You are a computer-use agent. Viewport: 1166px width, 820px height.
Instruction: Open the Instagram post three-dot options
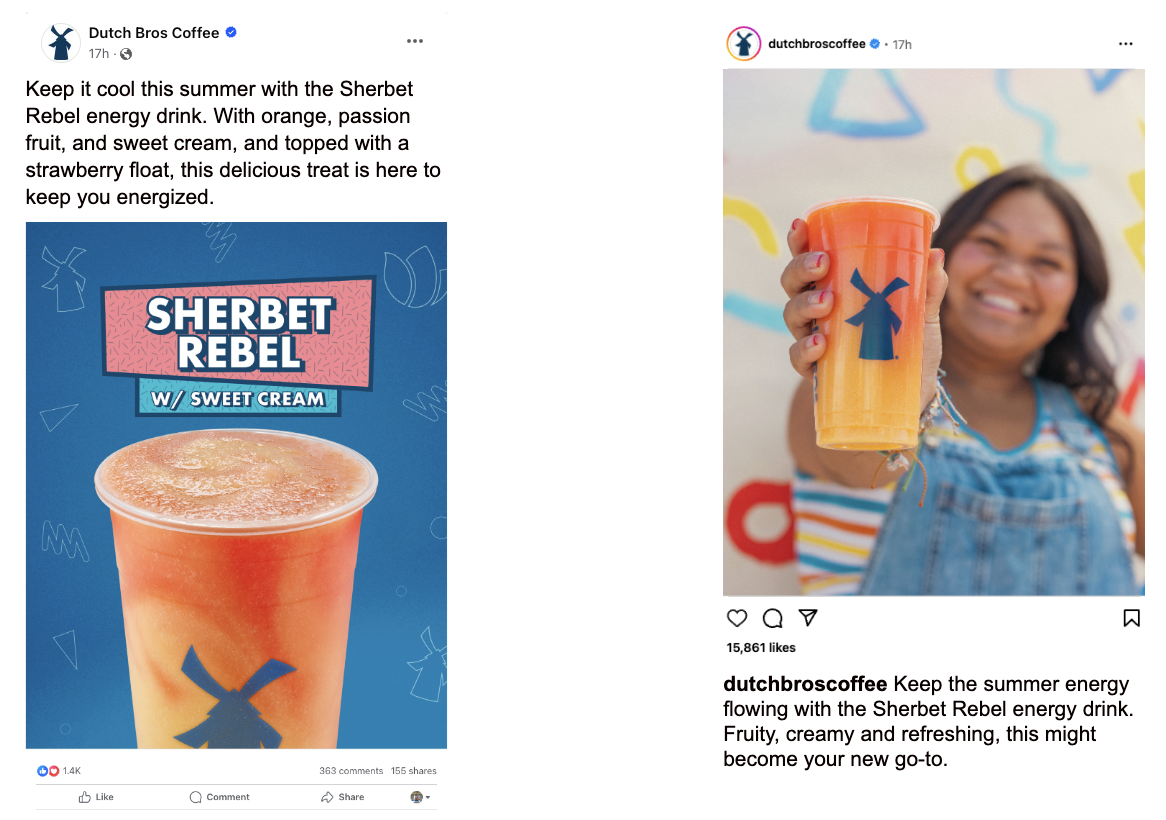[1126, 44]
